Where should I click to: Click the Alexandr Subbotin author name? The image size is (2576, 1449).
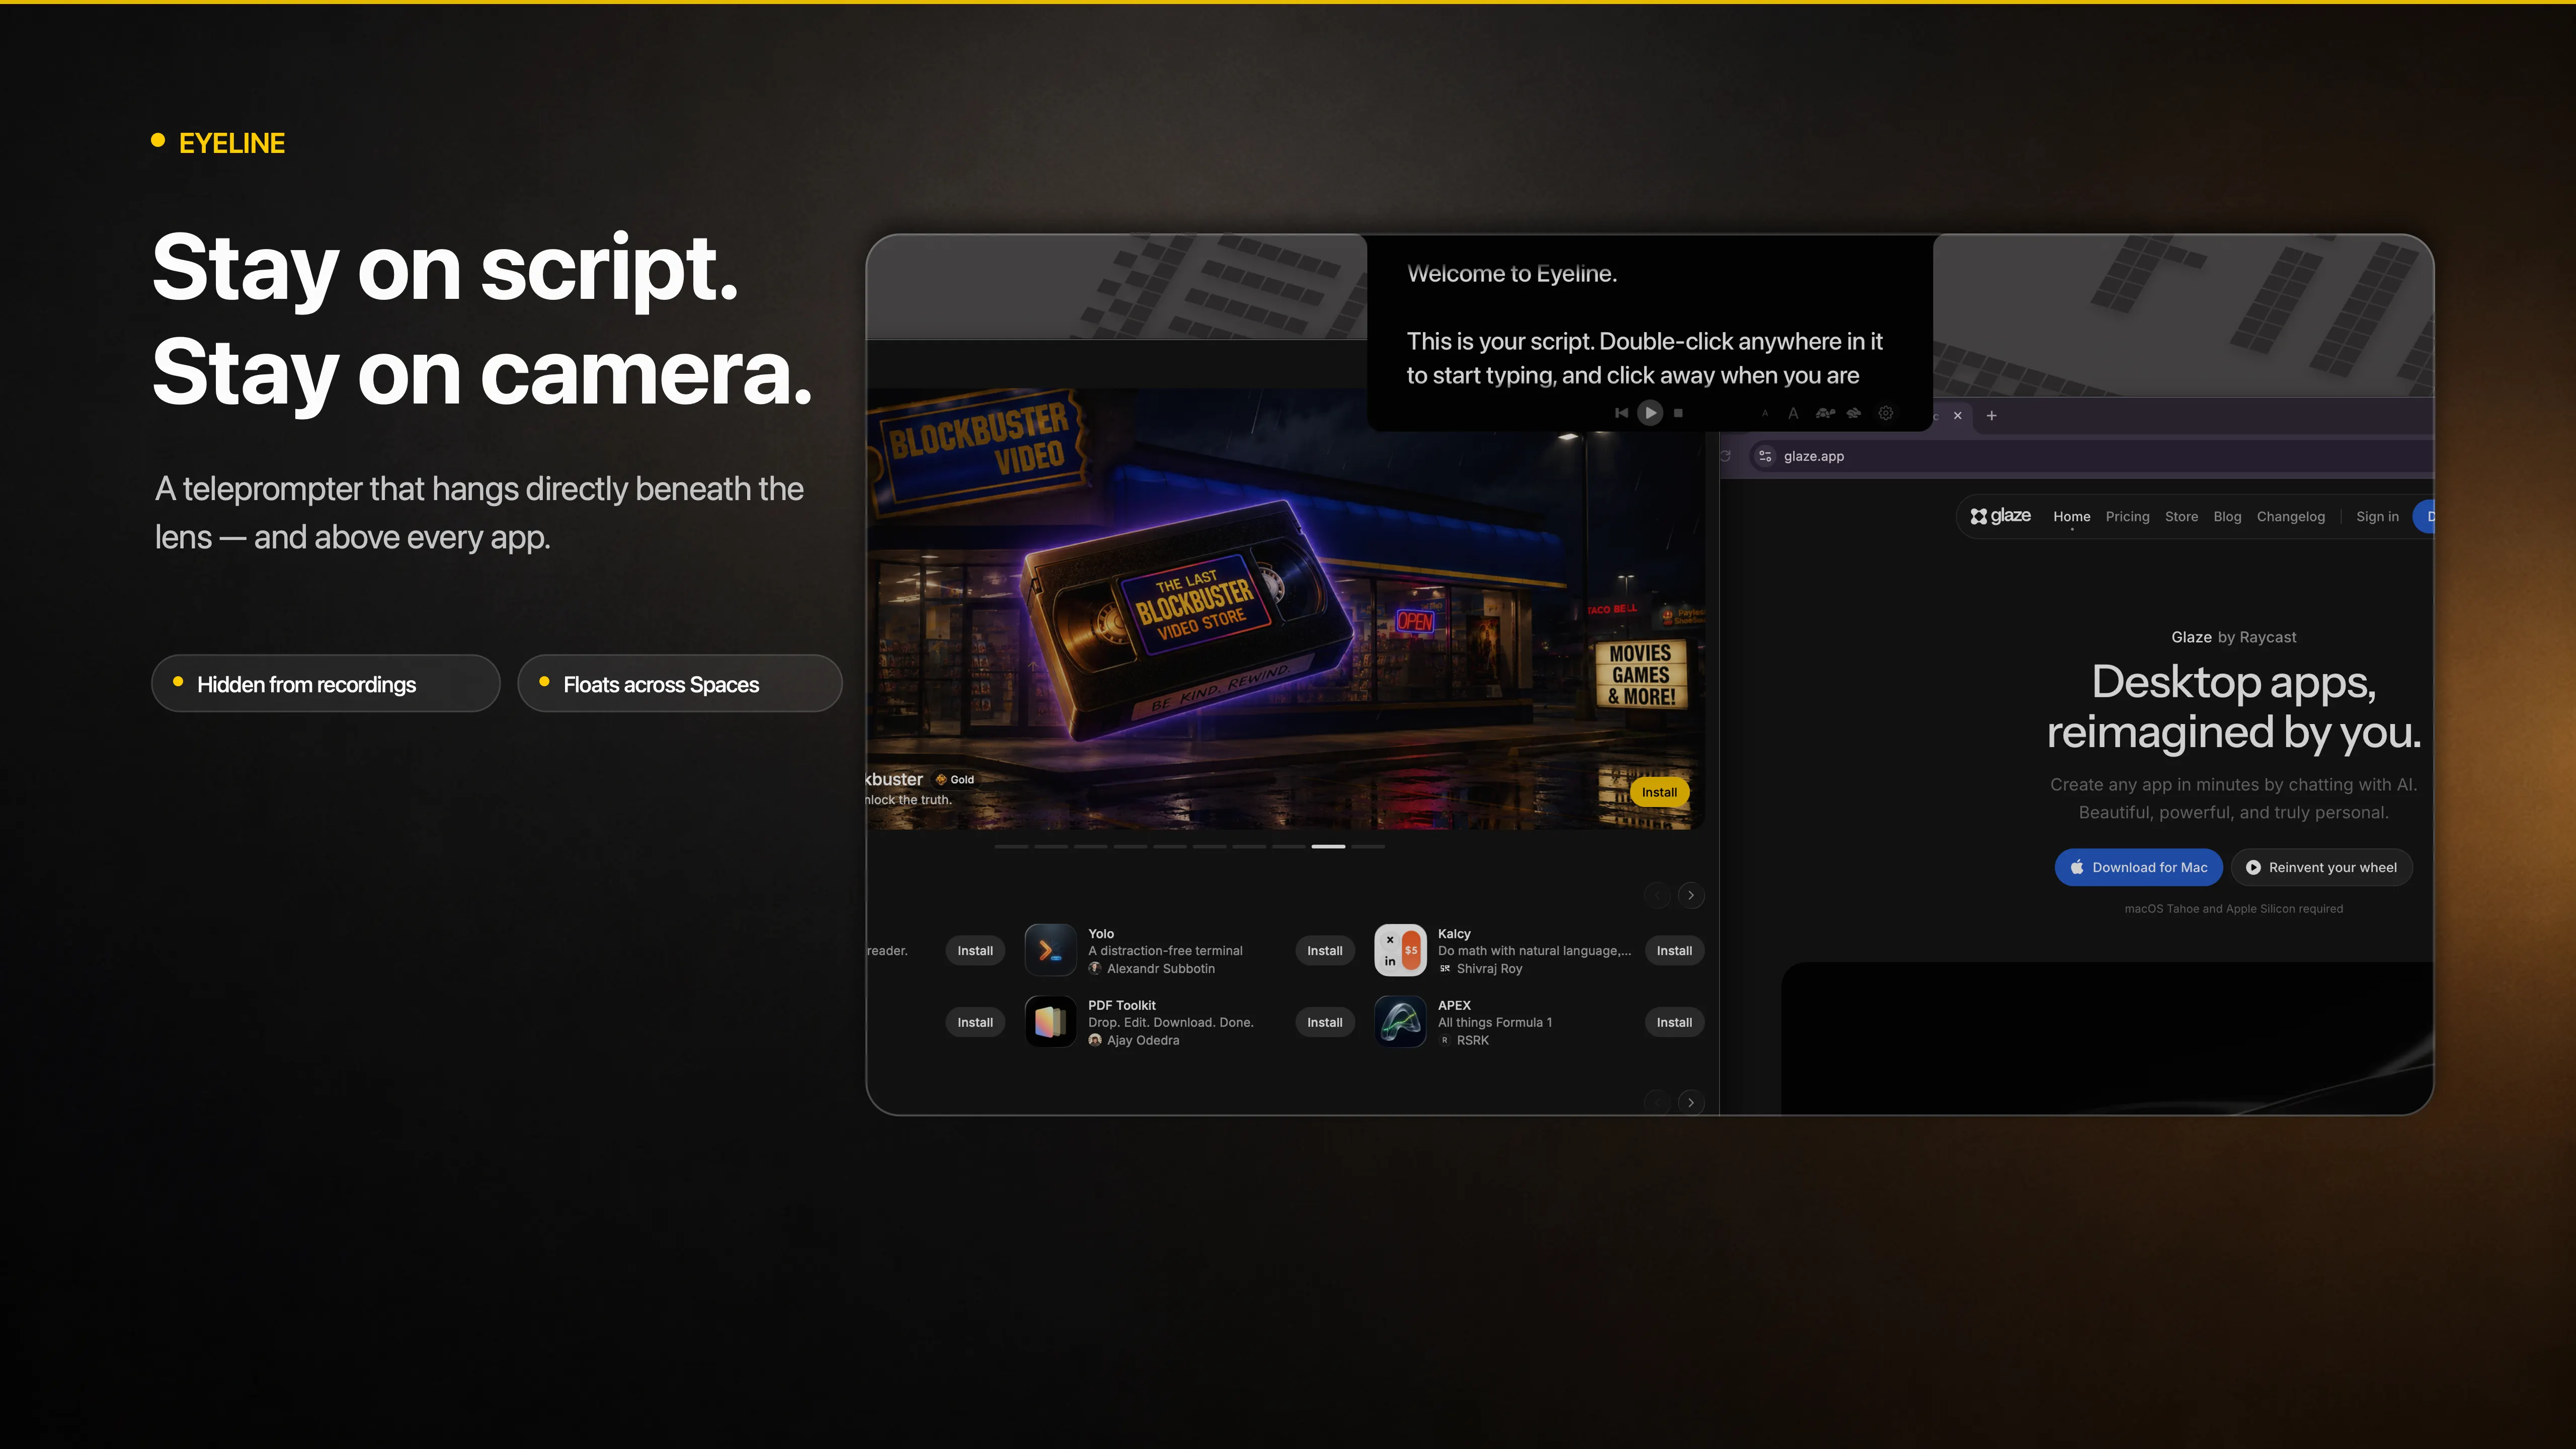click(x=1161, y=968)
